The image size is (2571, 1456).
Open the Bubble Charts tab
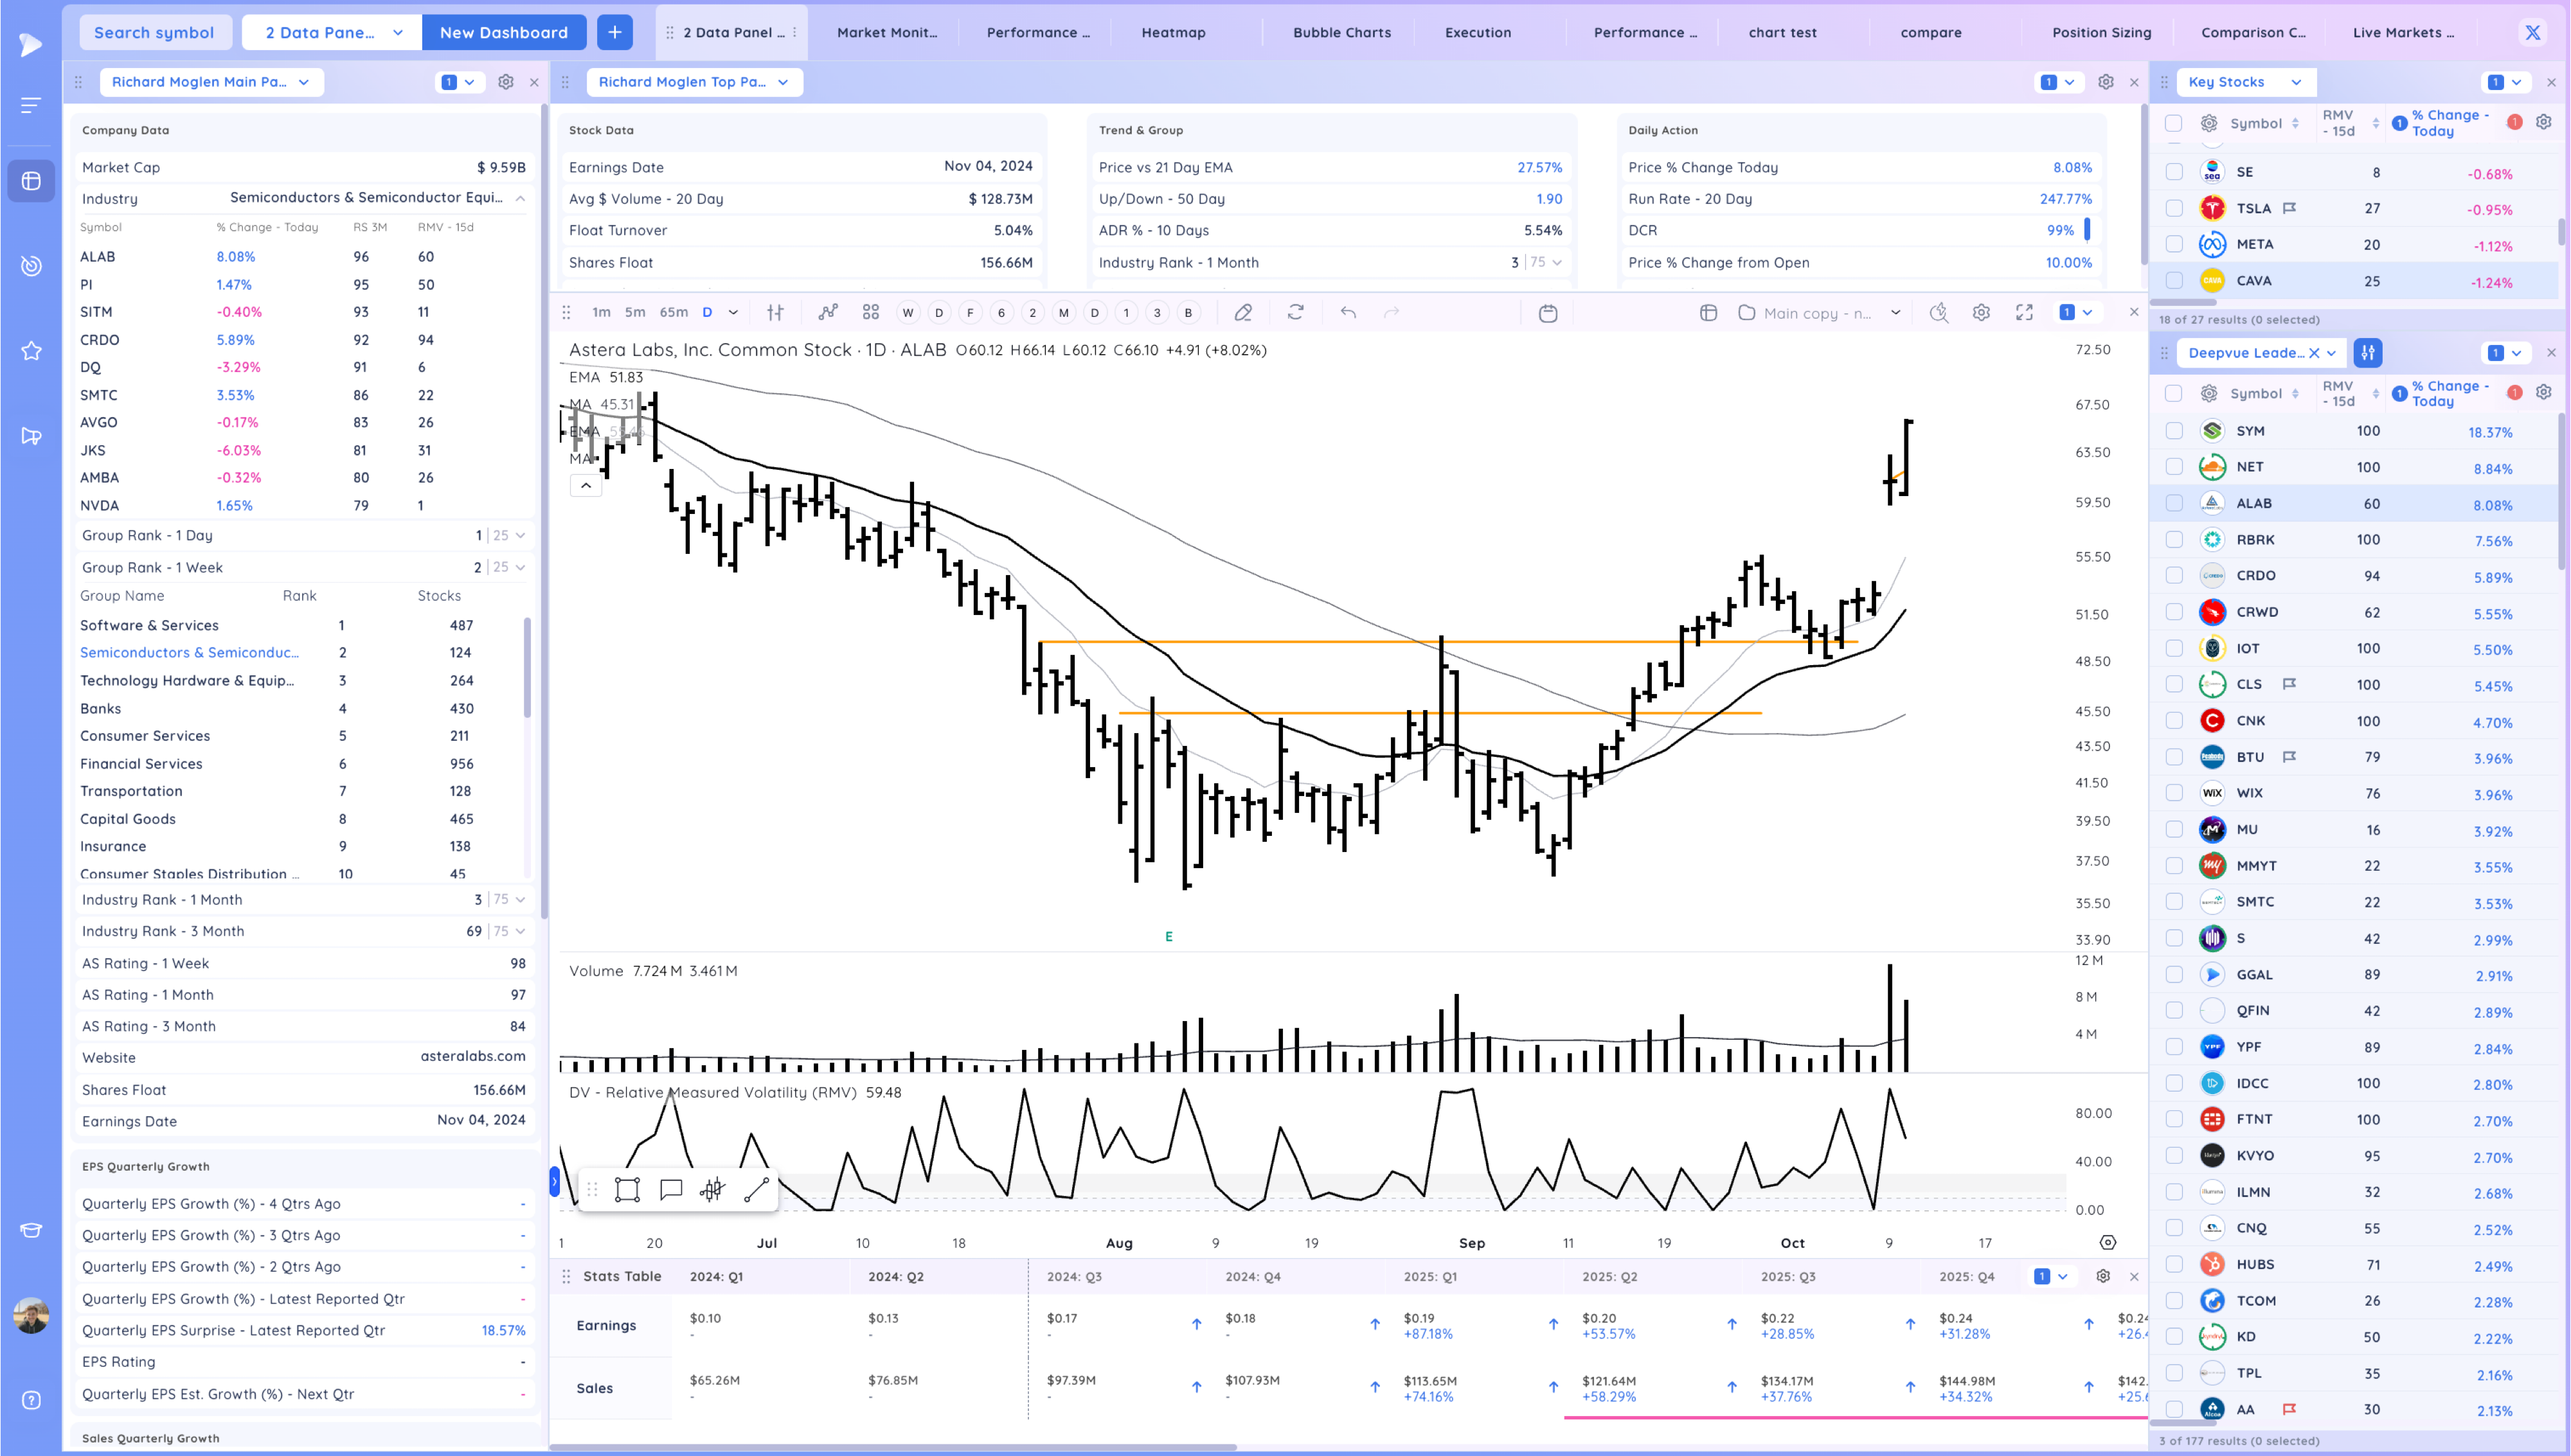tap(1341, 32)
